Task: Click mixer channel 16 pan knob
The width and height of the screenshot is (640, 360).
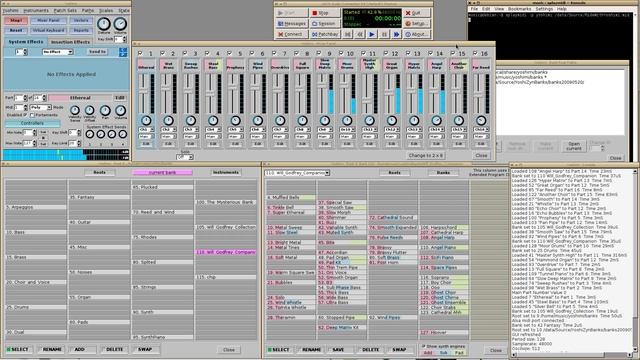Action: (x=481, y=120)
